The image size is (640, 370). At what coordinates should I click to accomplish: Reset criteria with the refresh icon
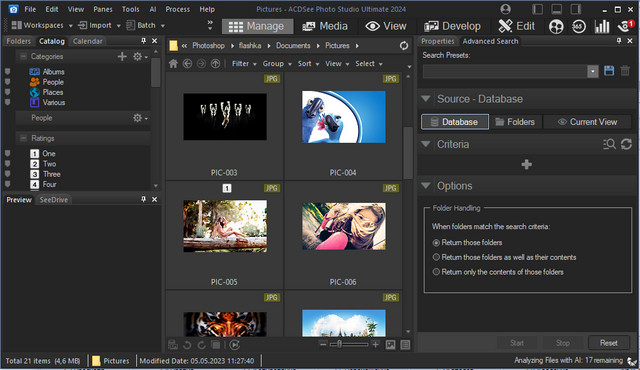627,144
